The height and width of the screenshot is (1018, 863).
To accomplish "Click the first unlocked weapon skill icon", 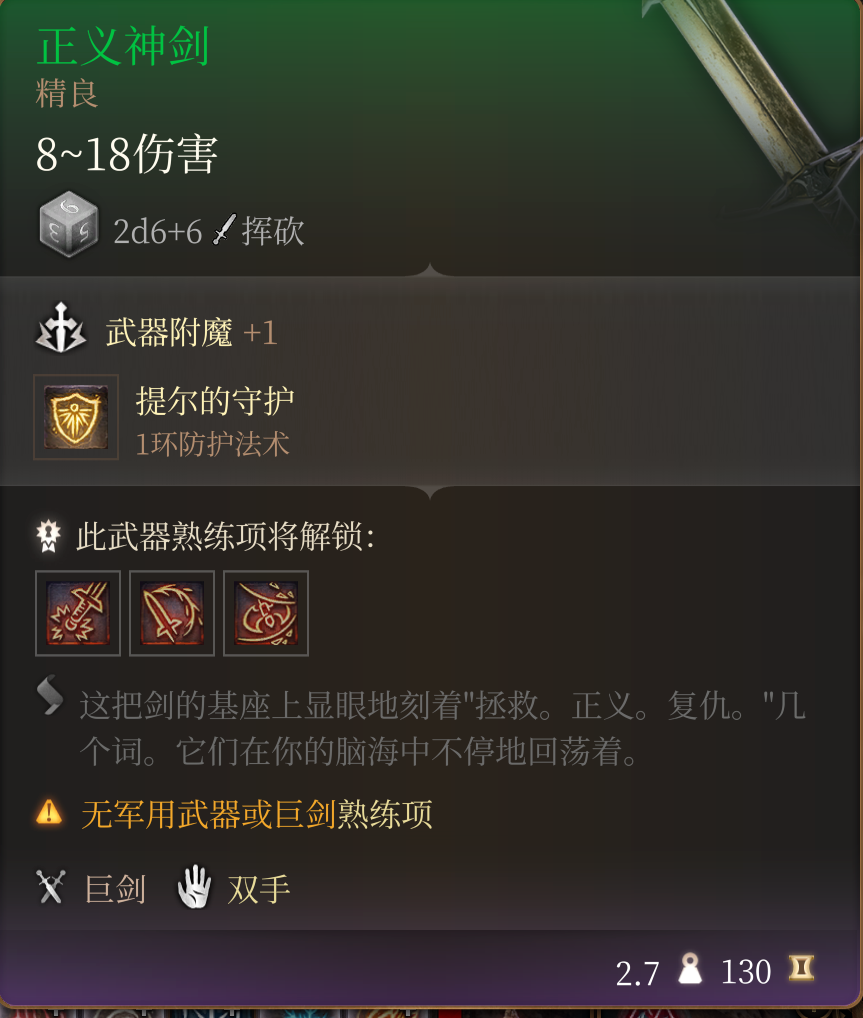I will [x=78, y=613].
